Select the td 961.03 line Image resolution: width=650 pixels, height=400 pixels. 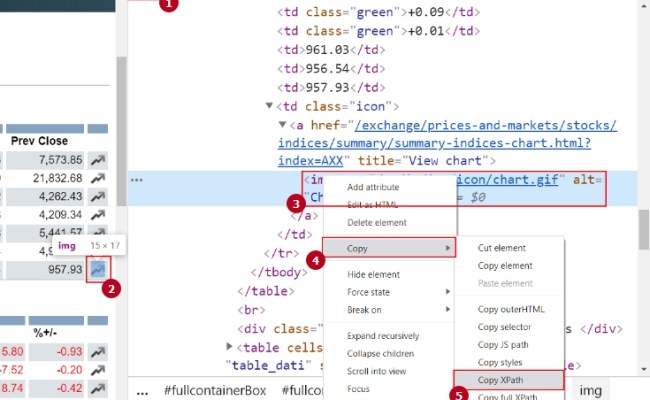point(331,50)
